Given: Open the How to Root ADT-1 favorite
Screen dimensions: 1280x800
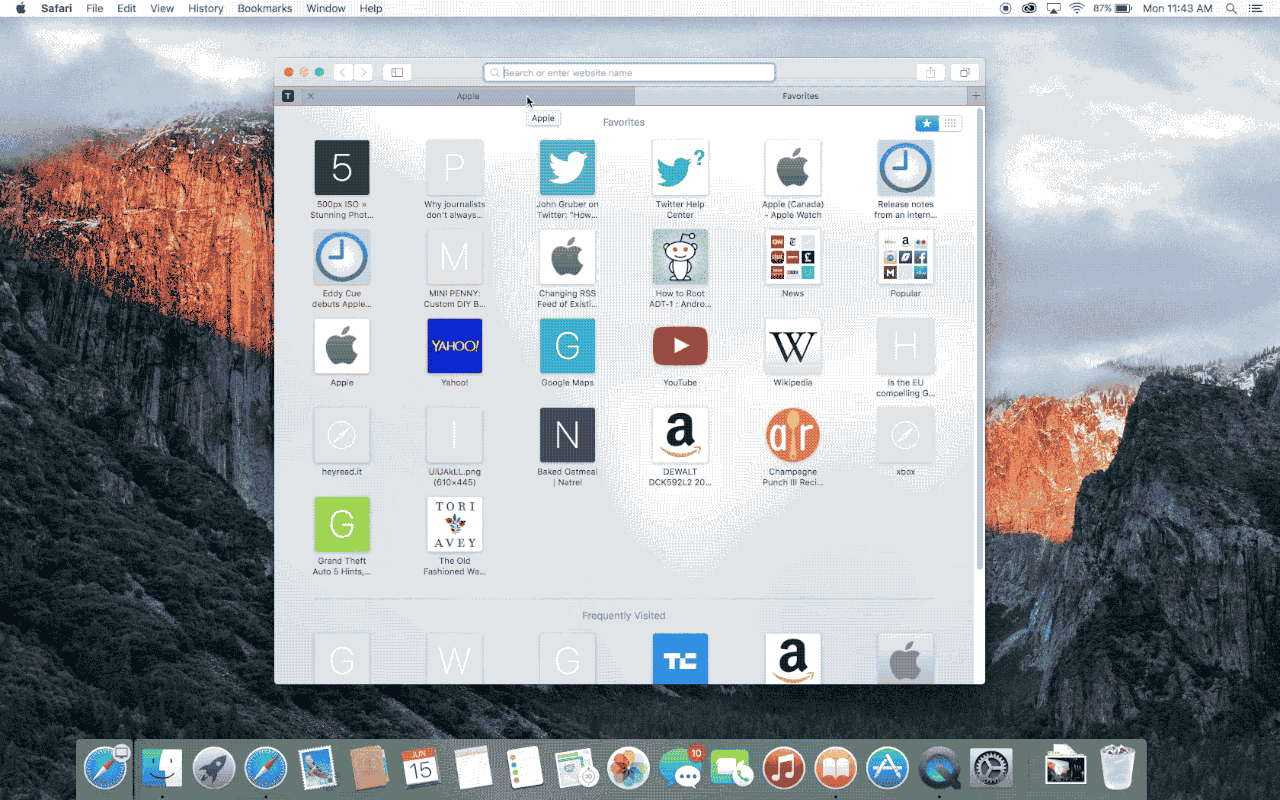Looking at the screenshot, I should pyautogui.click(x=680, y=257).
